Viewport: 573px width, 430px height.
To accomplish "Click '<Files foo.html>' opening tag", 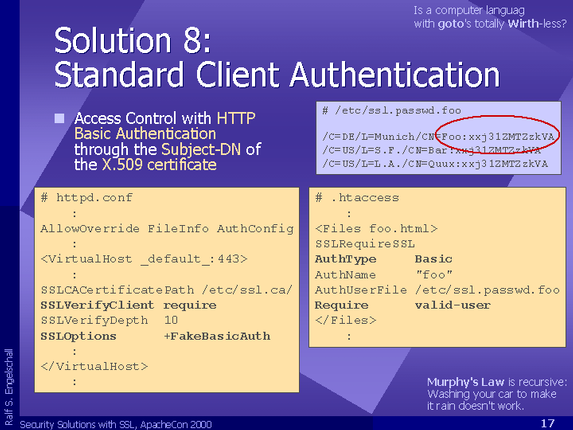I will tap(376, 229).
